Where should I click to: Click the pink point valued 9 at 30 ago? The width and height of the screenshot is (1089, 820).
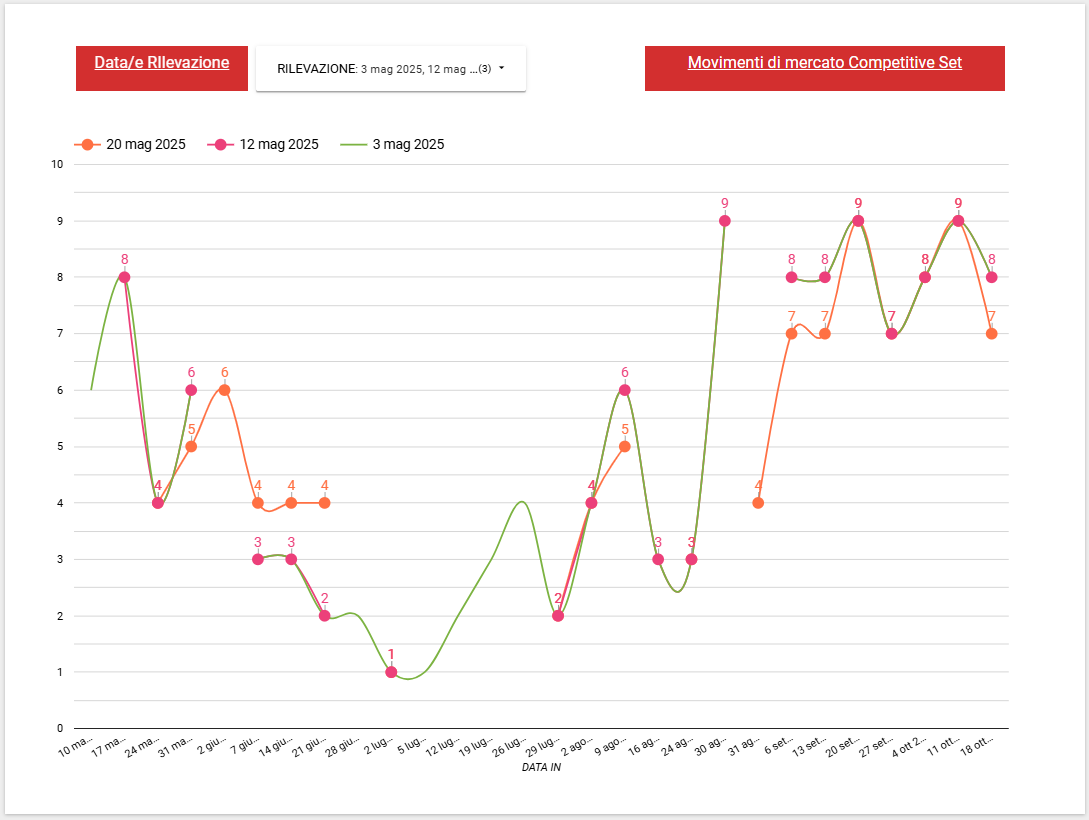click(x=725, y=221)
